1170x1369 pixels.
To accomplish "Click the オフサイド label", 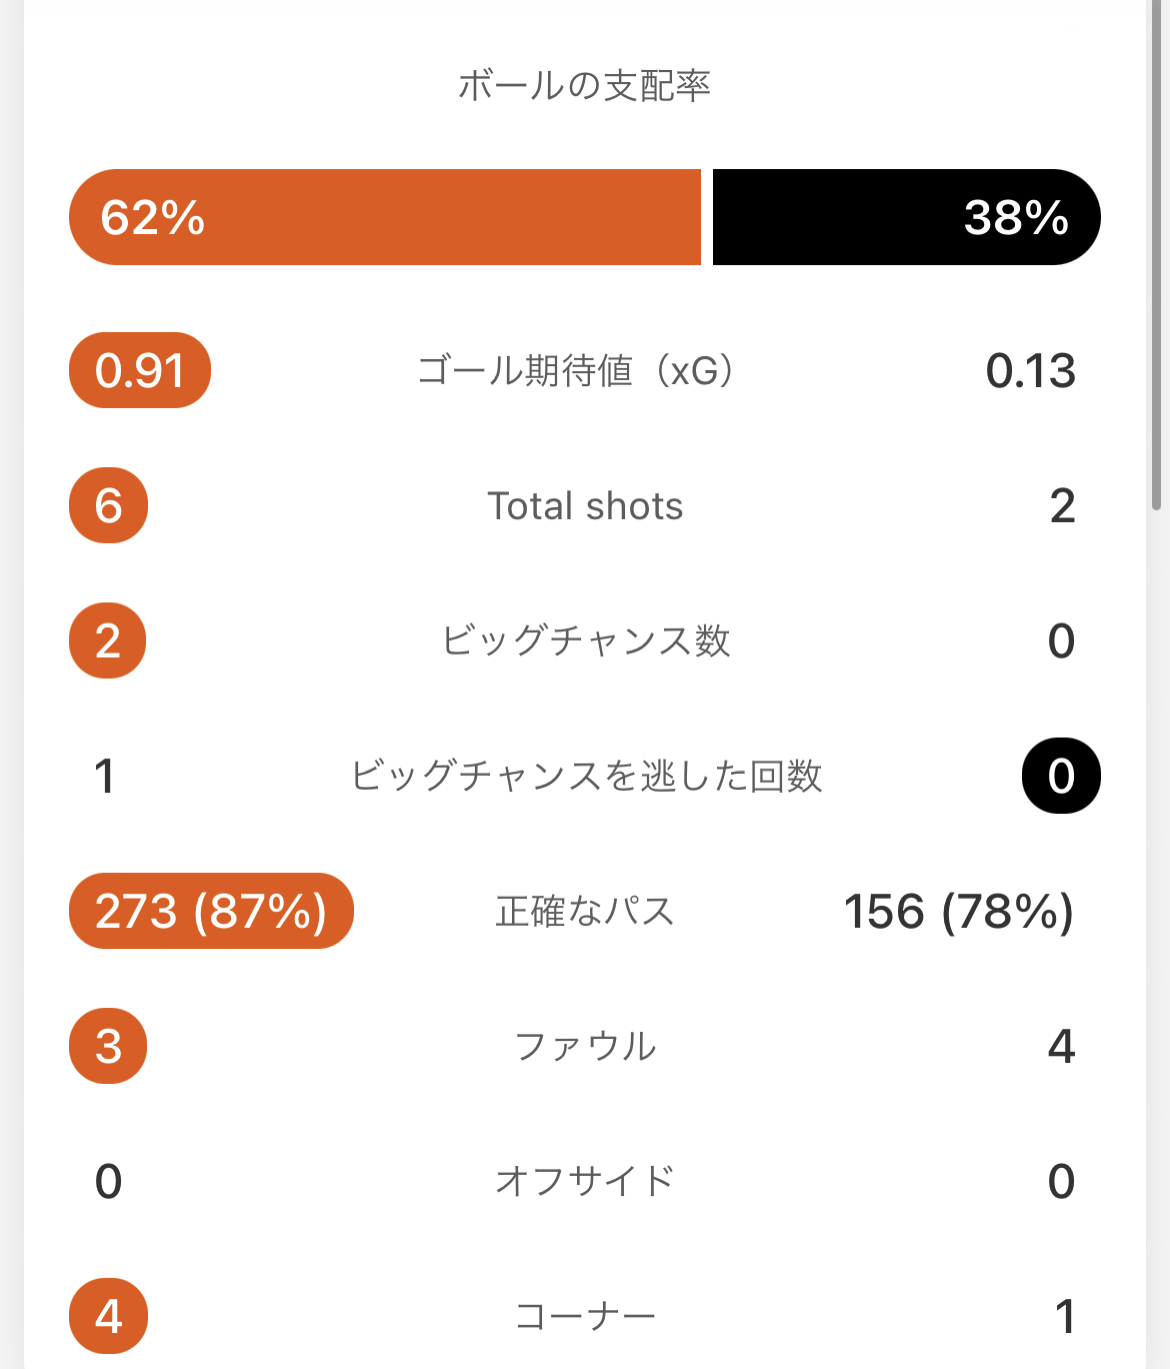I will tap(585, 1181).
